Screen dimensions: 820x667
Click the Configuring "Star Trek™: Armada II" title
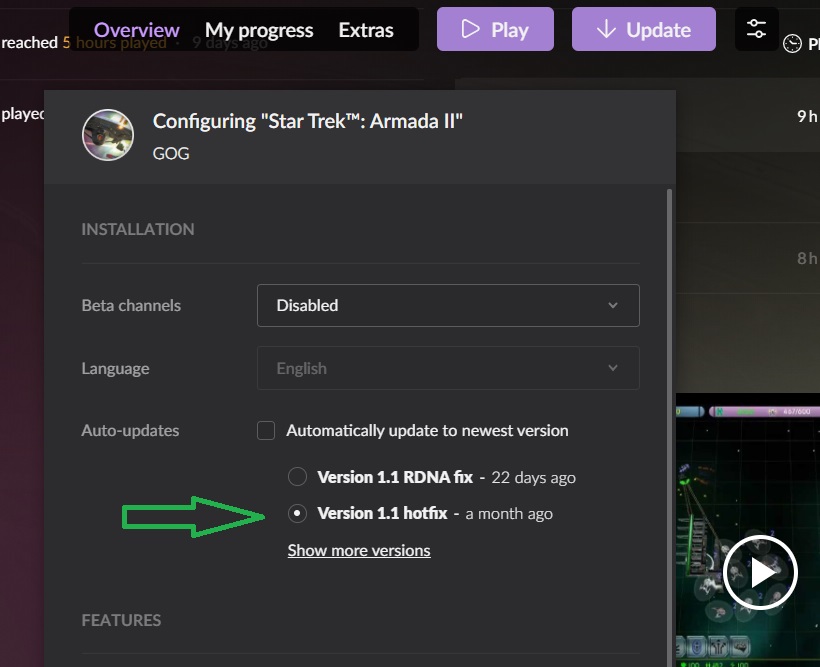pyautogui.click(x=308, y=121)
